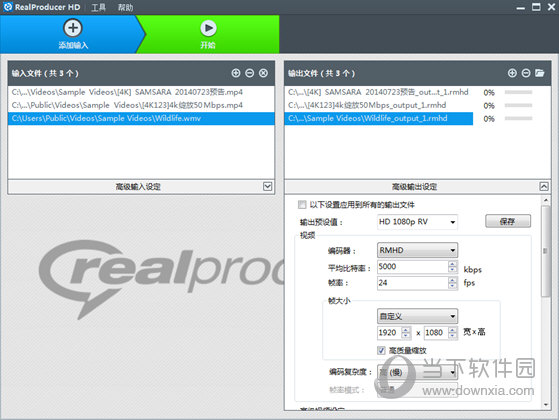The width and height of the screenshot is (559, 420).
Task: Click the settings scrollbar up arrow
Action: tap(545, 201)
